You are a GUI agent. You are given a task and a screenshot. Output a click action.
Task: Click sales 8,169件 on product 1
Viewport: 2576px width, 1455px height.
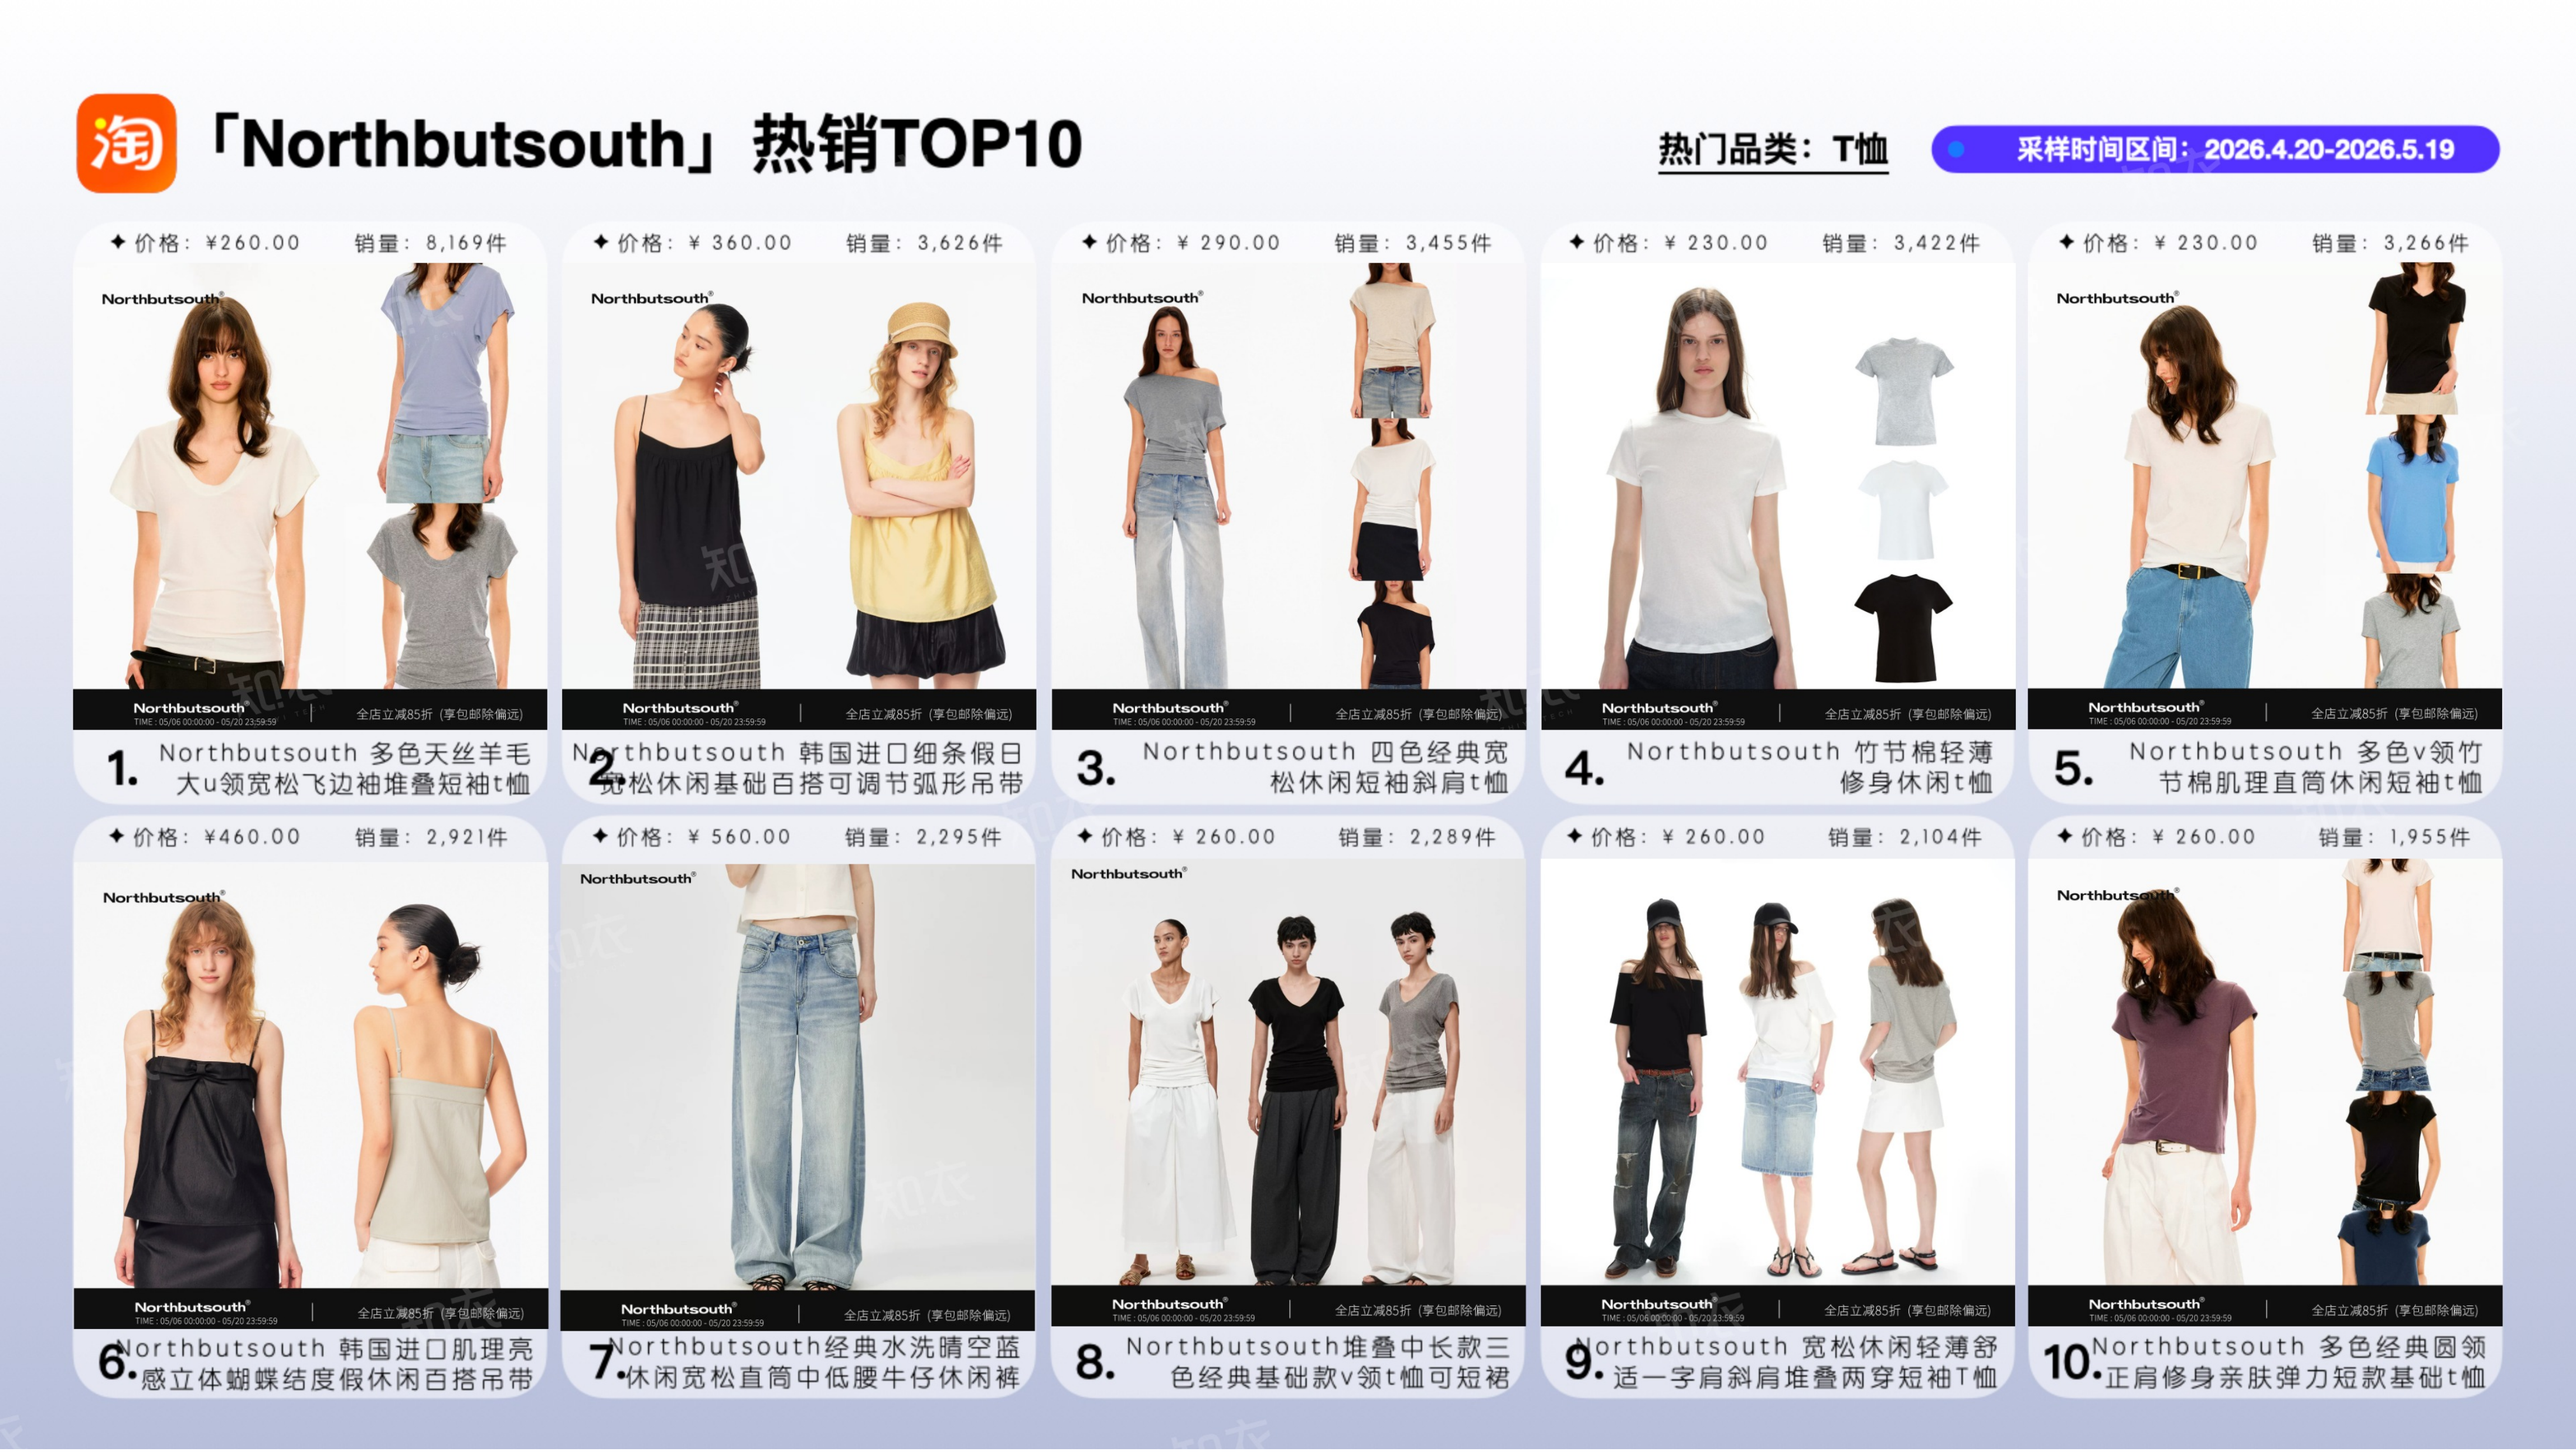[x=431, y=243]
